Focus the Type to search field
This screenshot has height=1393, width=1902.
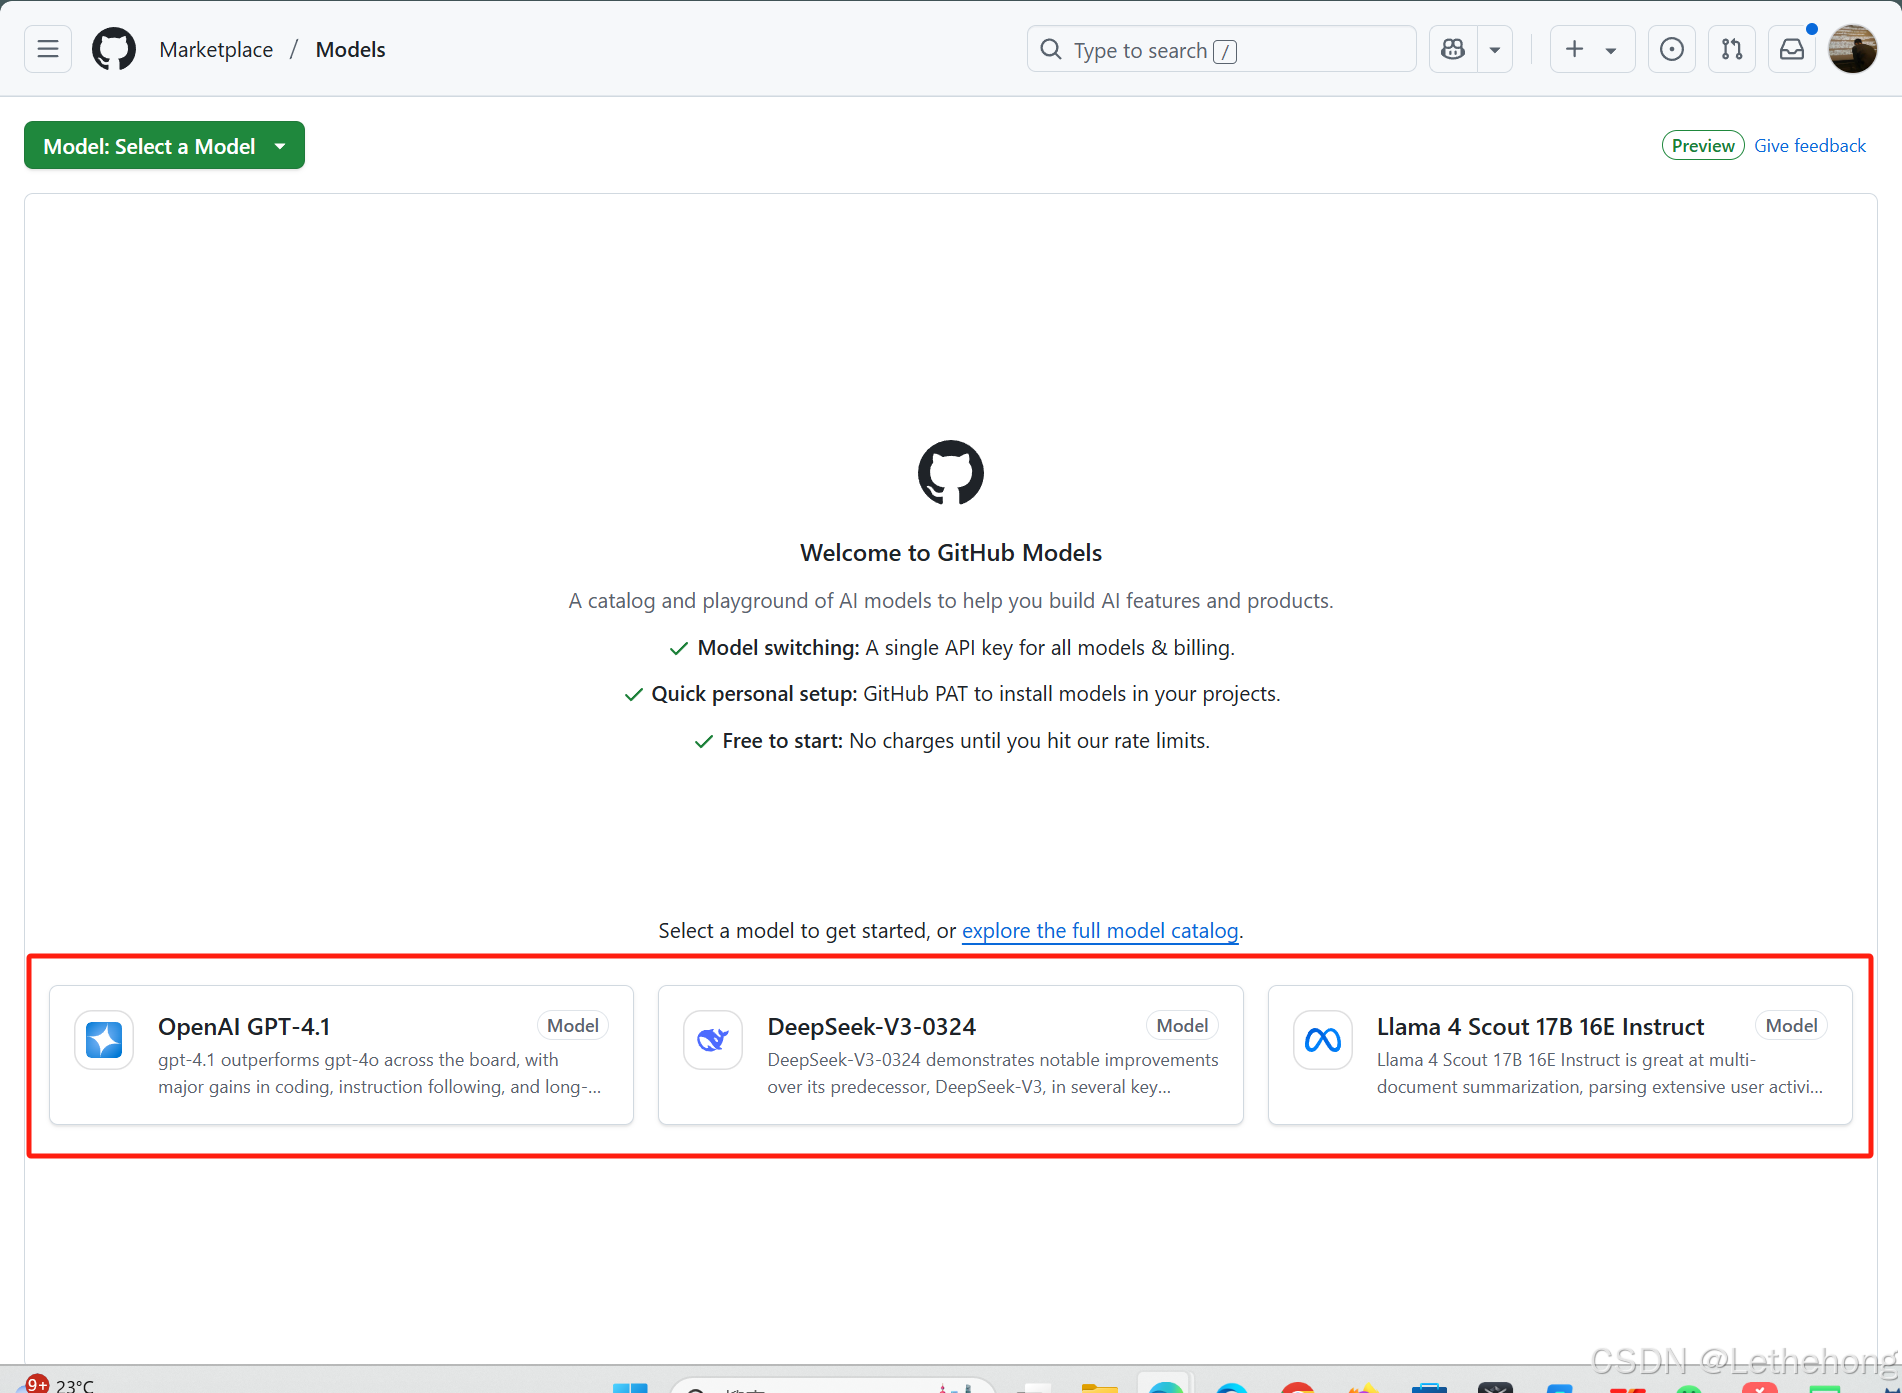click(1221, 49)
